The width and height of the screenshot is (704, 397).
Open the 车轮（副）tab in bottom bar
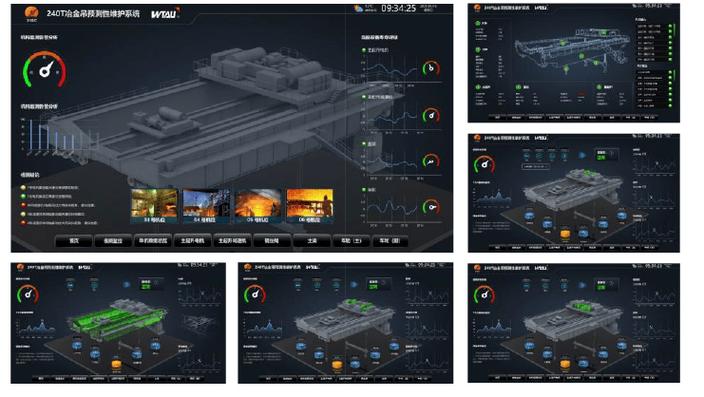390,241
